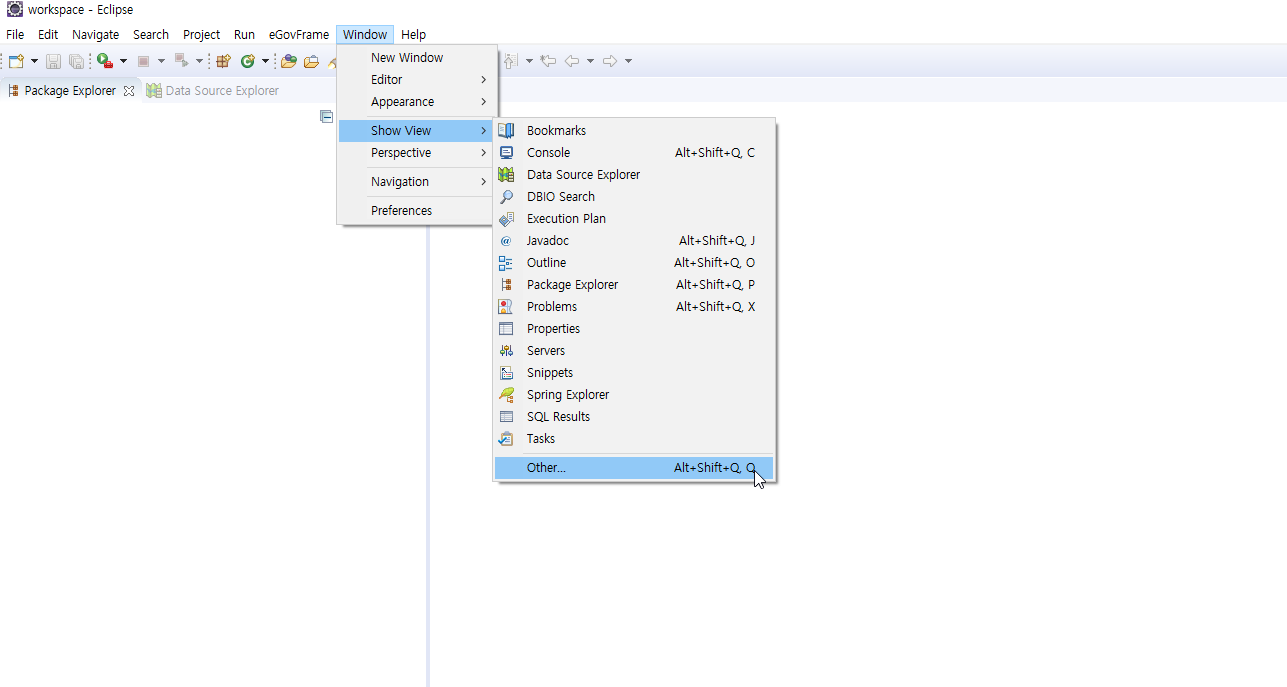
Task: Click the Run Last Tool icon
Action: click(x=105, y=61)
